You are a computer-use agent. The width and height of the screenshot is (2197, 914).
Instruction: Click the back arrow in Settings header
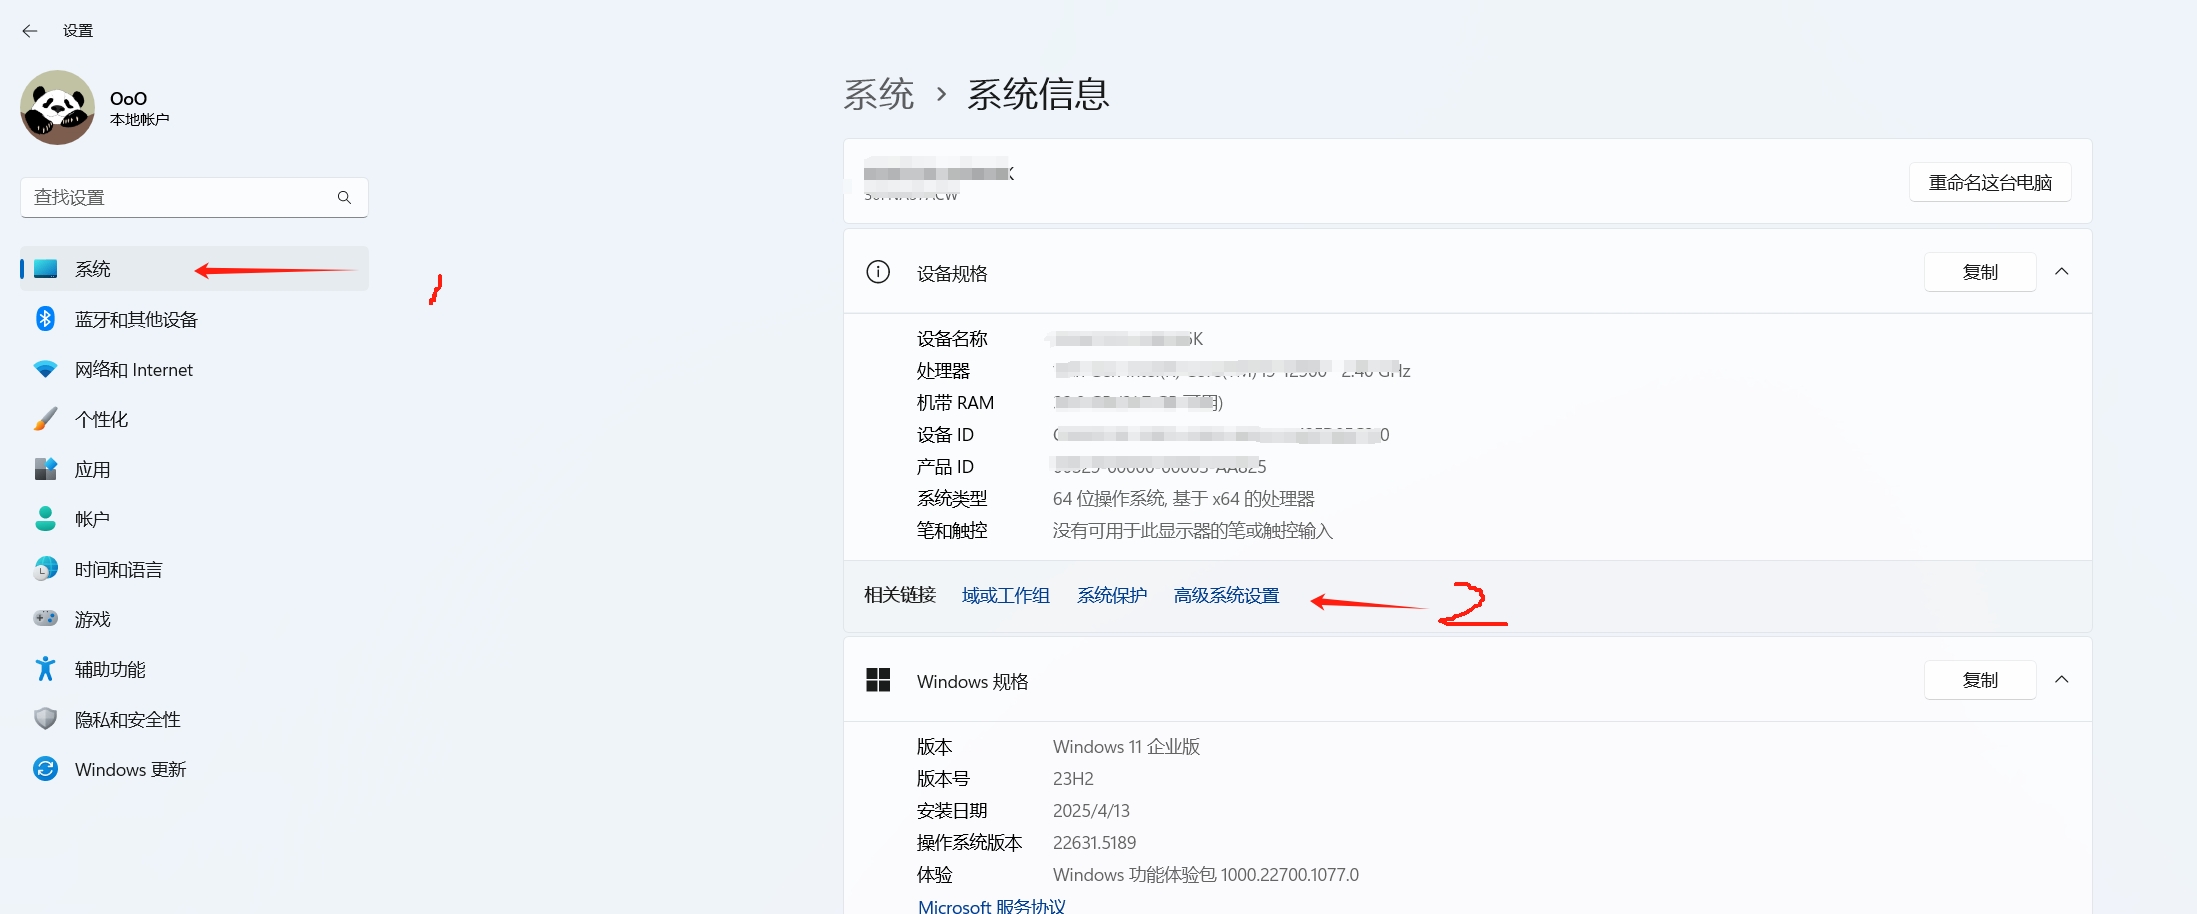(30, 31)
